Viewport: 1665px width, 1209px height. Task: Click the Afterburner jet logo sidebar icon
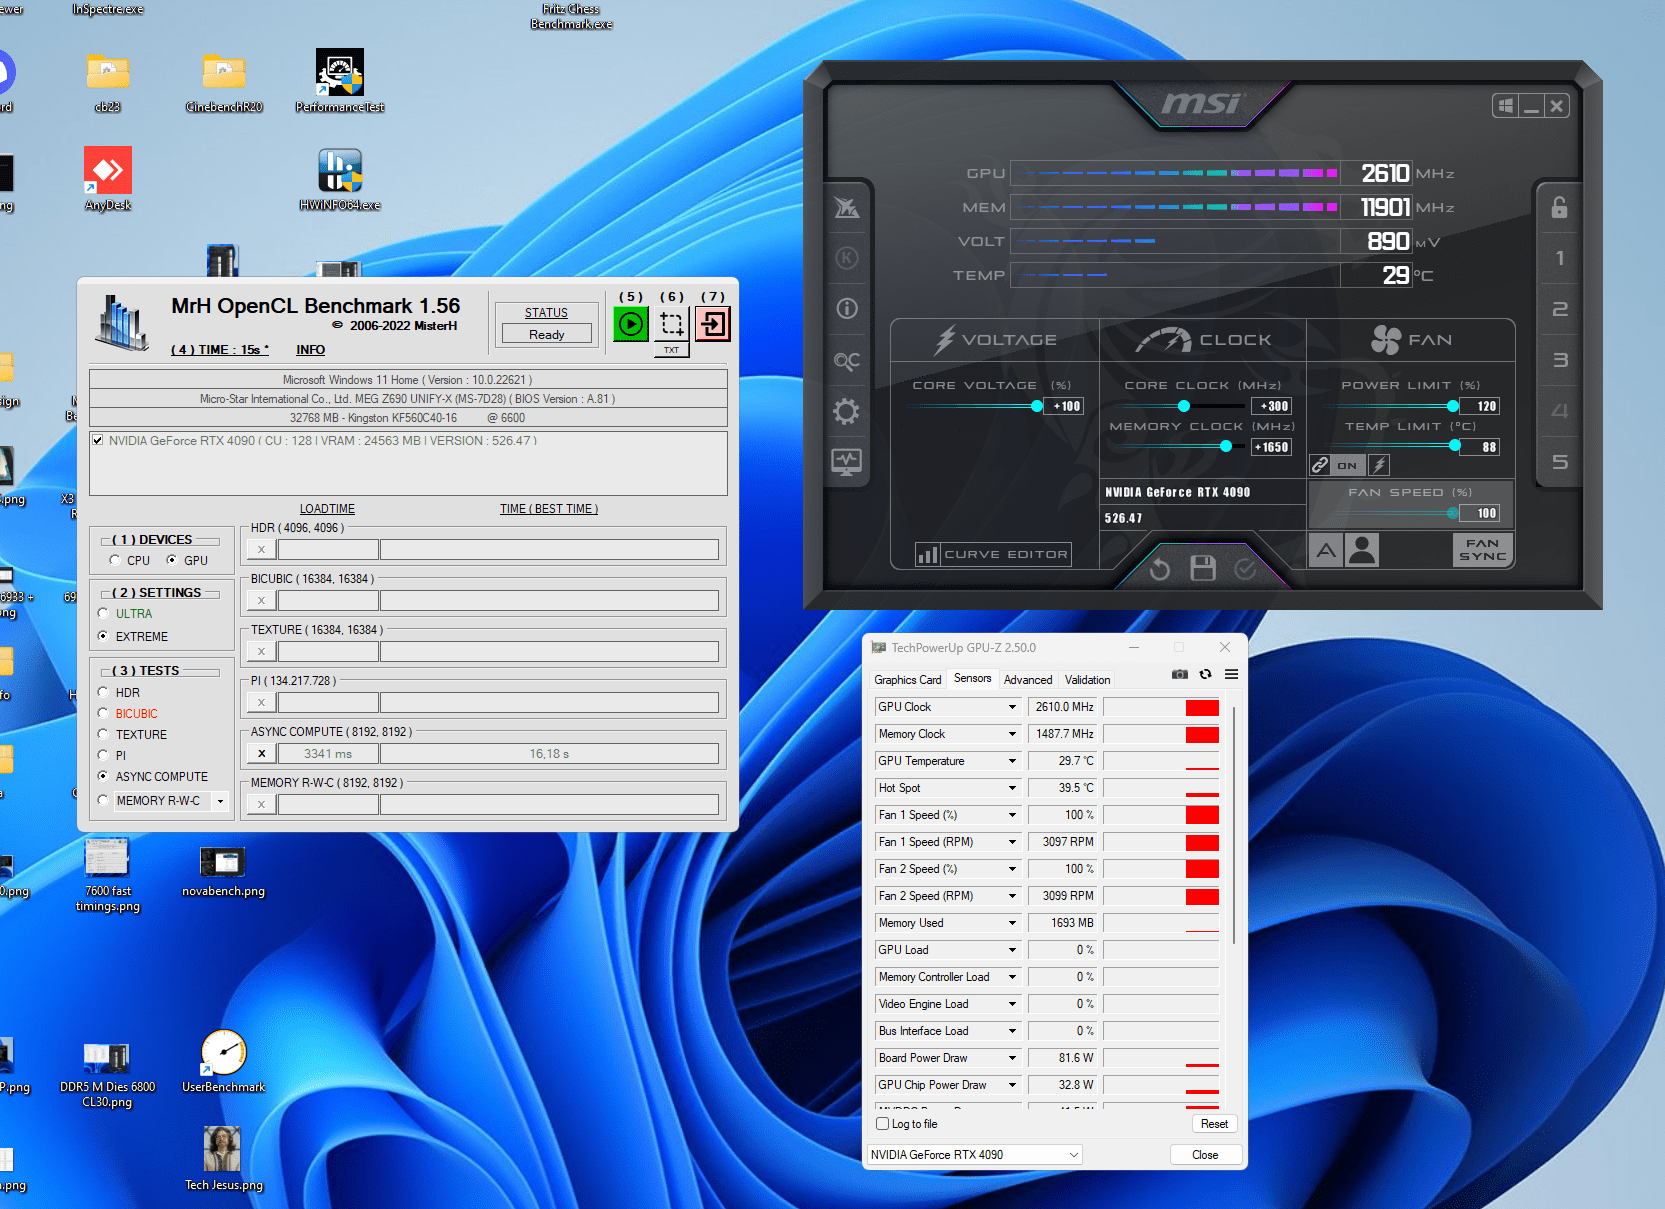846,207
